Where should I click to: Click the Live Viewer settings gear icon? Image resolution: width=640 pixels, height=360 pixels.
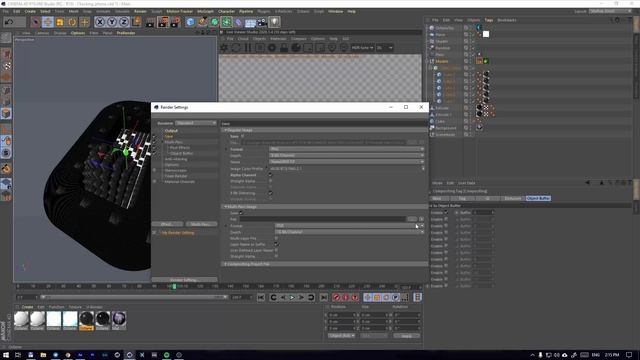pyautogui.click(x=224, y=48)
